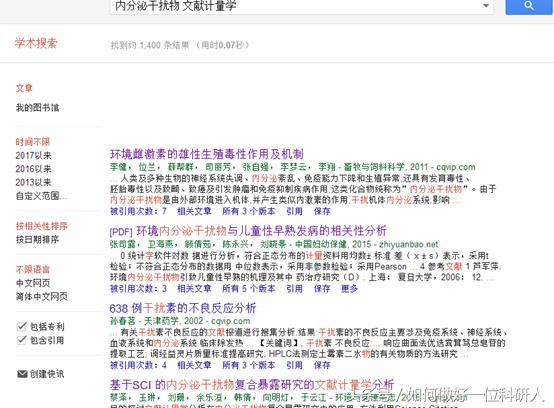Image resolution: width=554 pixels, height=408 pixels.
Task: Click the 找到约 1,400 条结果 text
Action: [x=150, y=45]
